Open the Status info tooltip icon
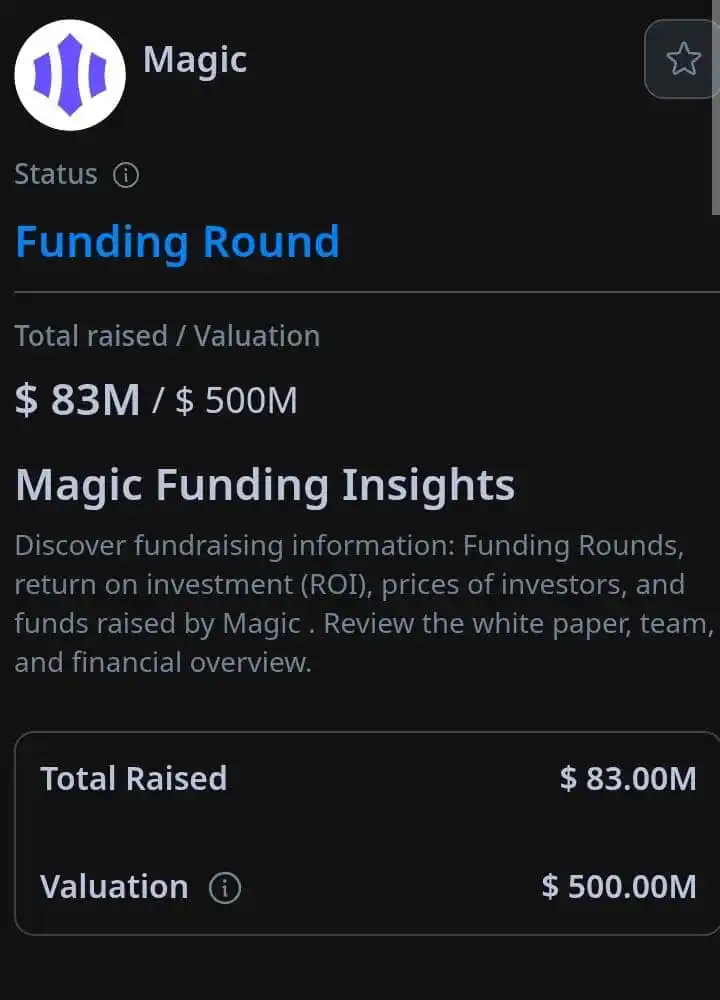Screen dimensions: 720x1000 126,176
